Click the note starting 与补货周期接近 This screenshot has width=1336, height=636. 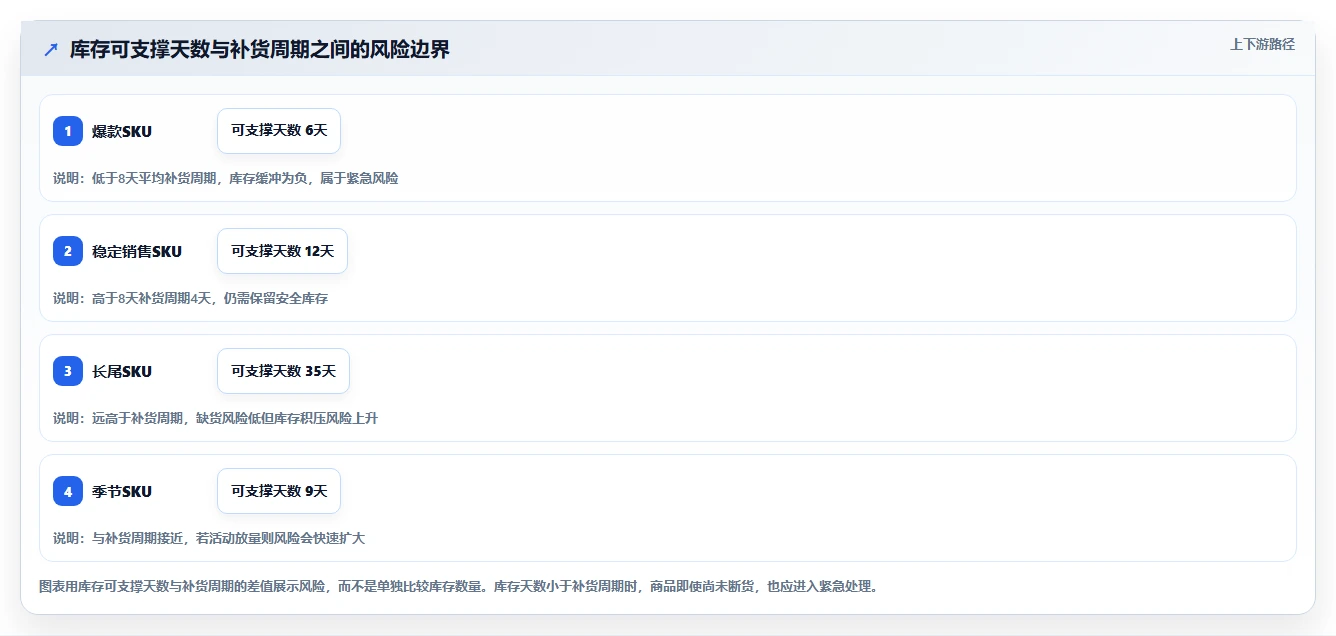(209, 538)
